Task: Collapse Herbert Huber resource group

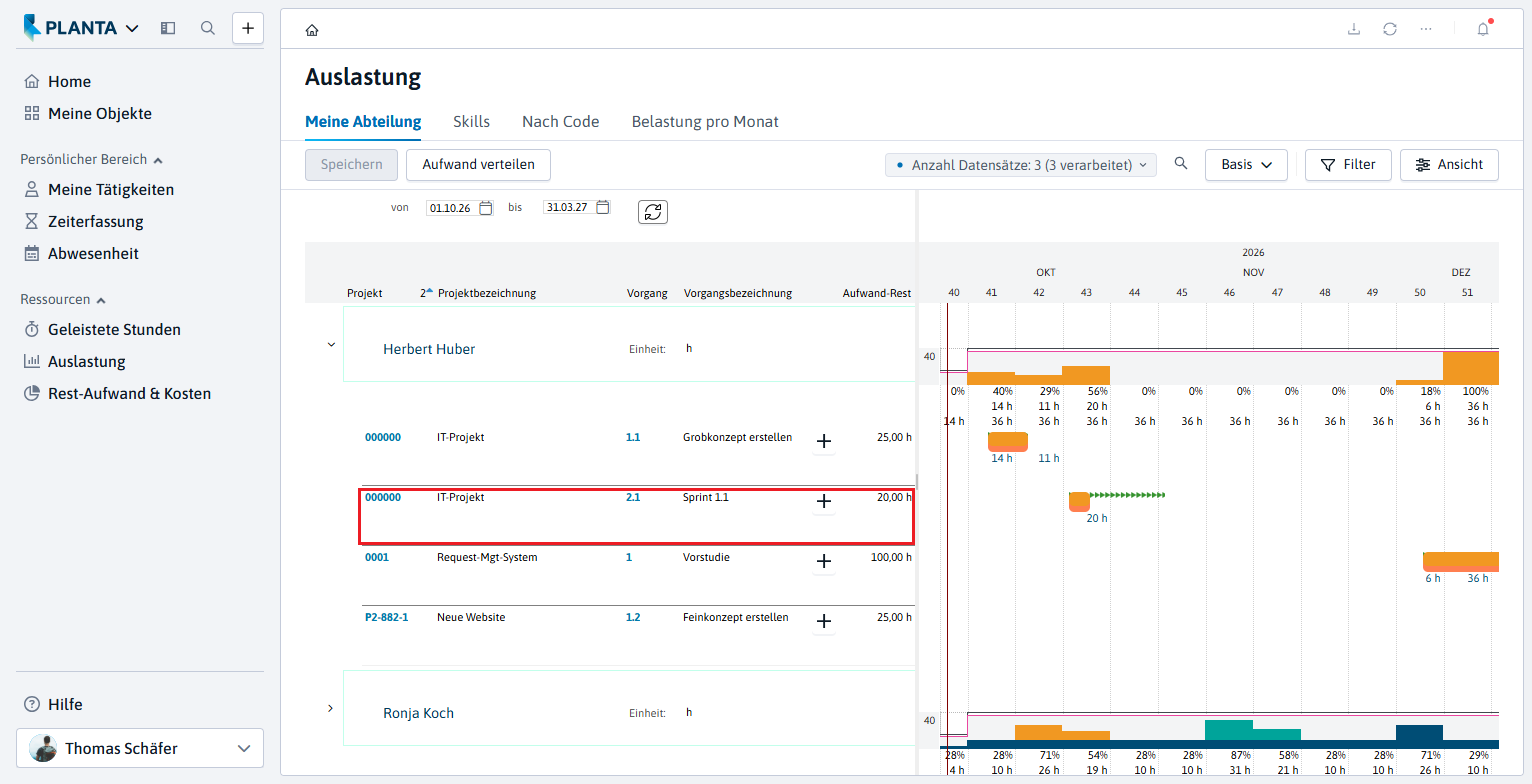Action: pos(331,345)
